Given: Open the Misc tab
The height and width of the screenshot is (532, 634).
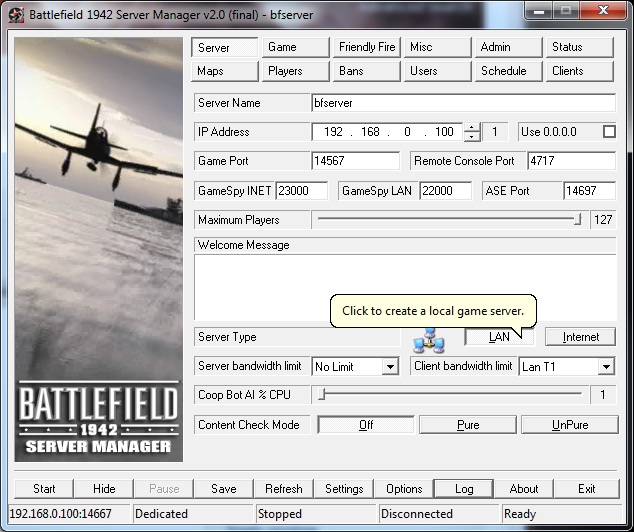Looking at the screenshot, I should (437, 47).
